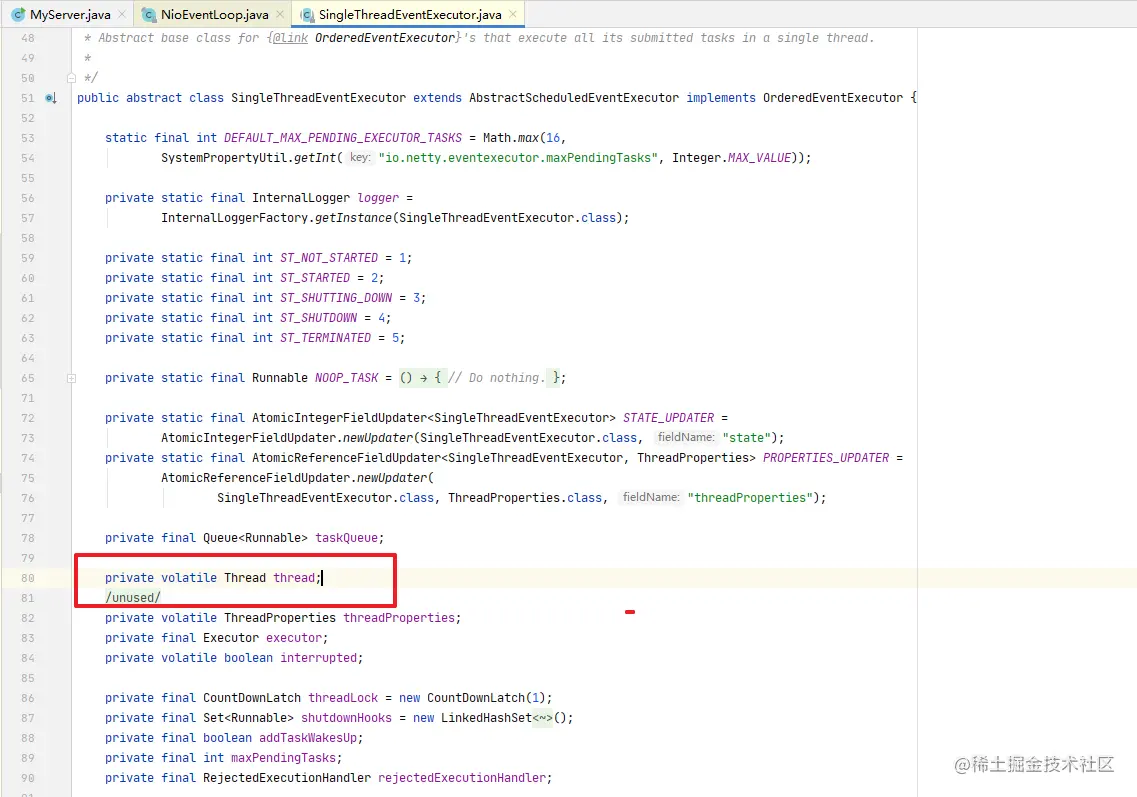Click the PROPERTIES_UPDATER field name
Screen dimensions: 1137x797
(x=826, y=458)
